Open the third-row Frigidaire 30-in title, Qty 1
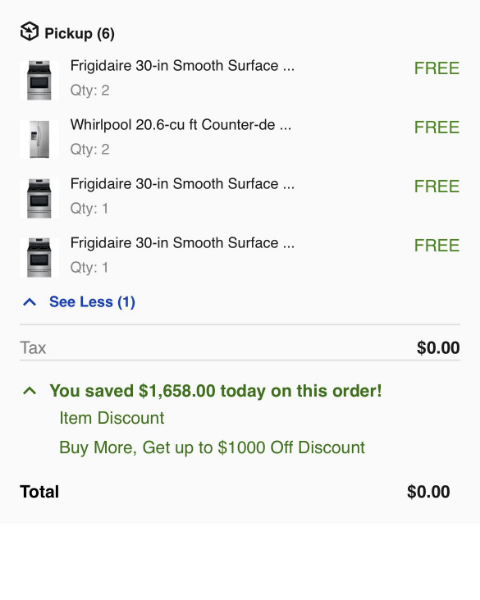 coord(182,184)
